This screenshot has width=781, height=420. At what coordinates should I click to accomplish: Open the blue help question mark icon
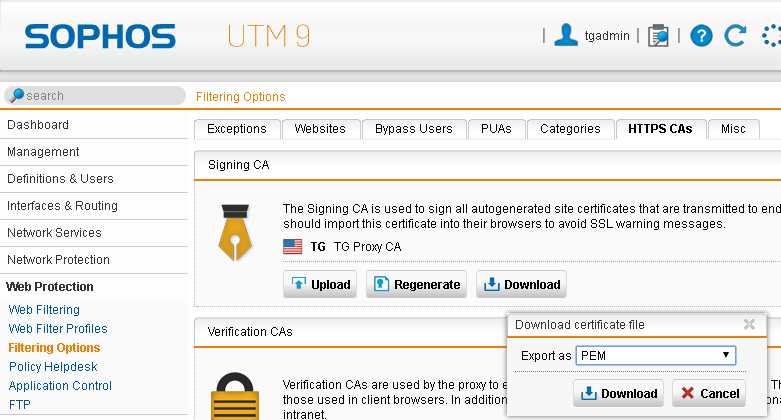pos(701,36)
